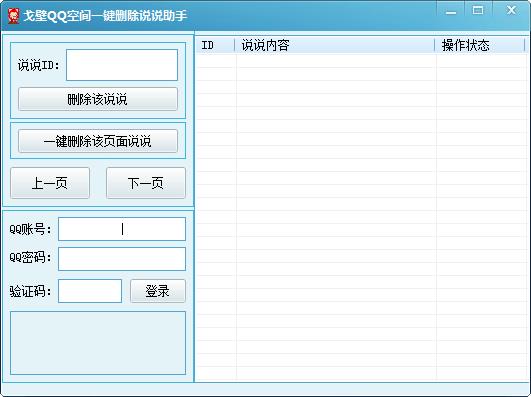Click the 验证码: label
The height and width of the screenshot is (397, 531).
point(30,291)
